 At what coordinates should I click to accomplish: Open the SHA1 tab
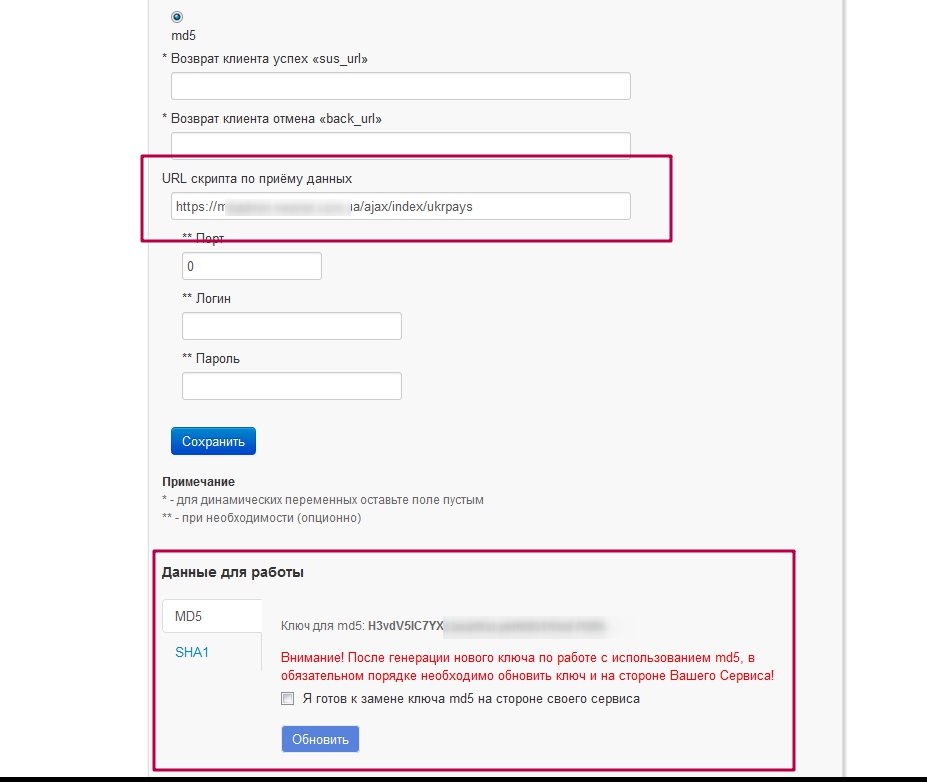(192, 652)
